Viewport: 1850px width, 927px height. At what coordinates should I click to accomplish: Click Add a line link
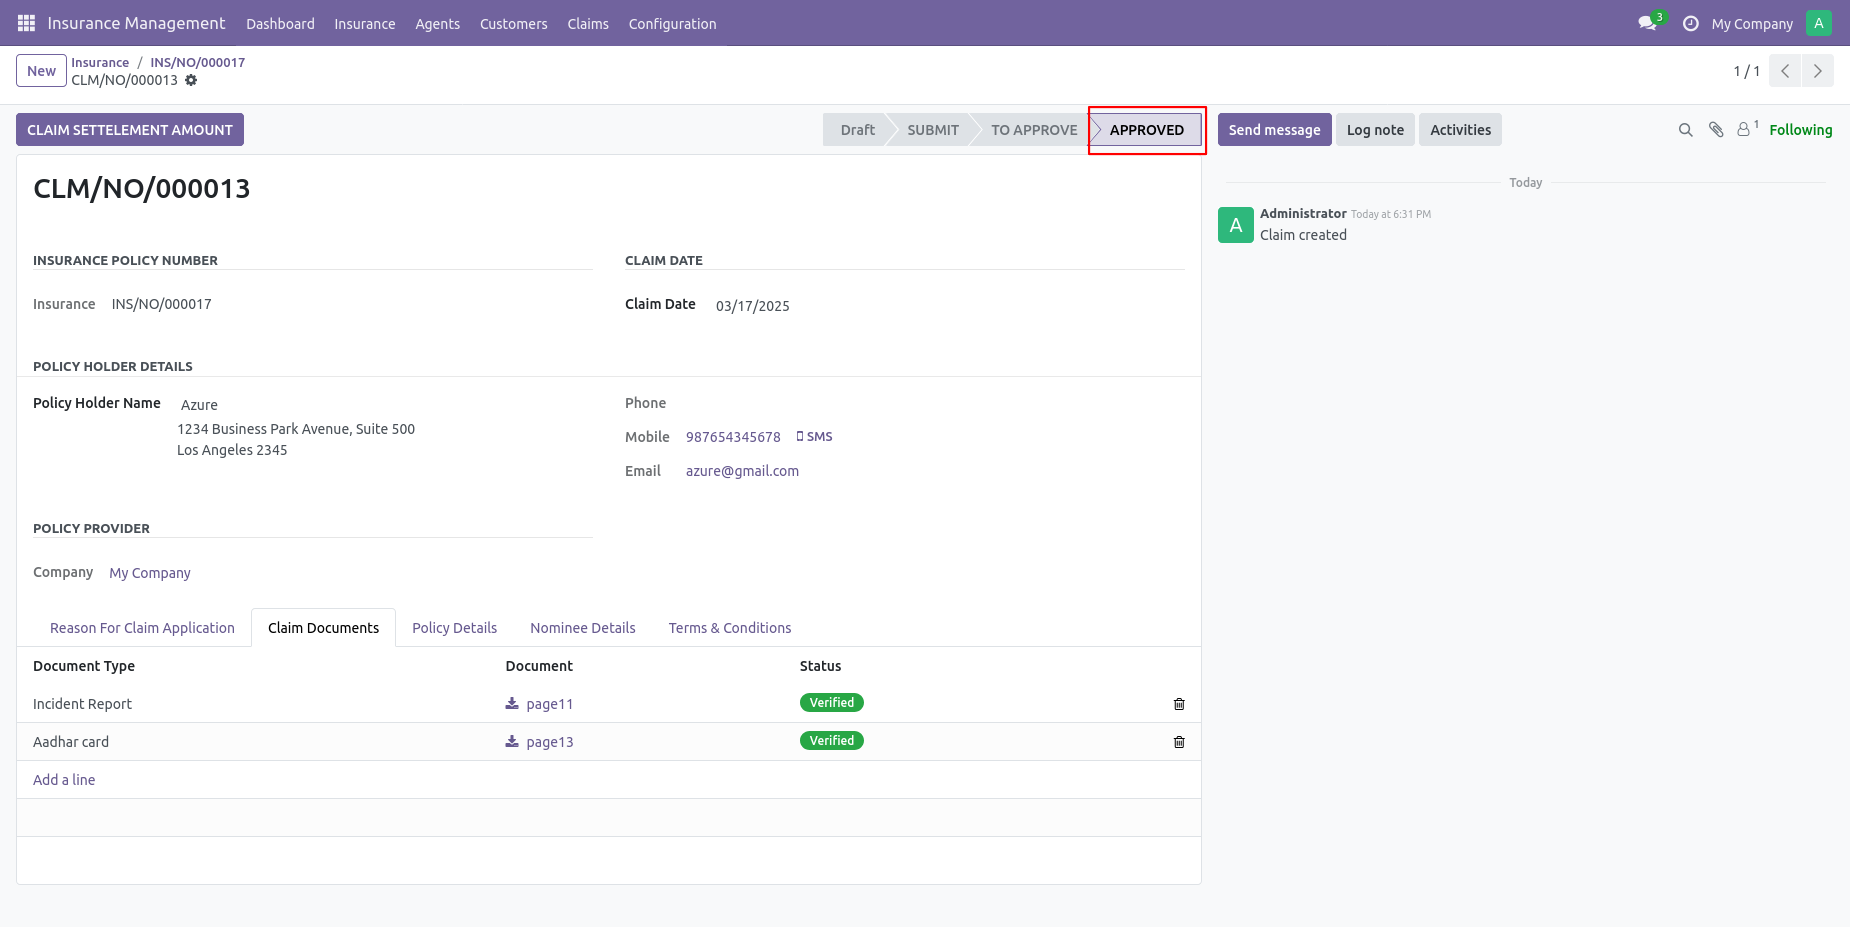[x=64, y=780]
